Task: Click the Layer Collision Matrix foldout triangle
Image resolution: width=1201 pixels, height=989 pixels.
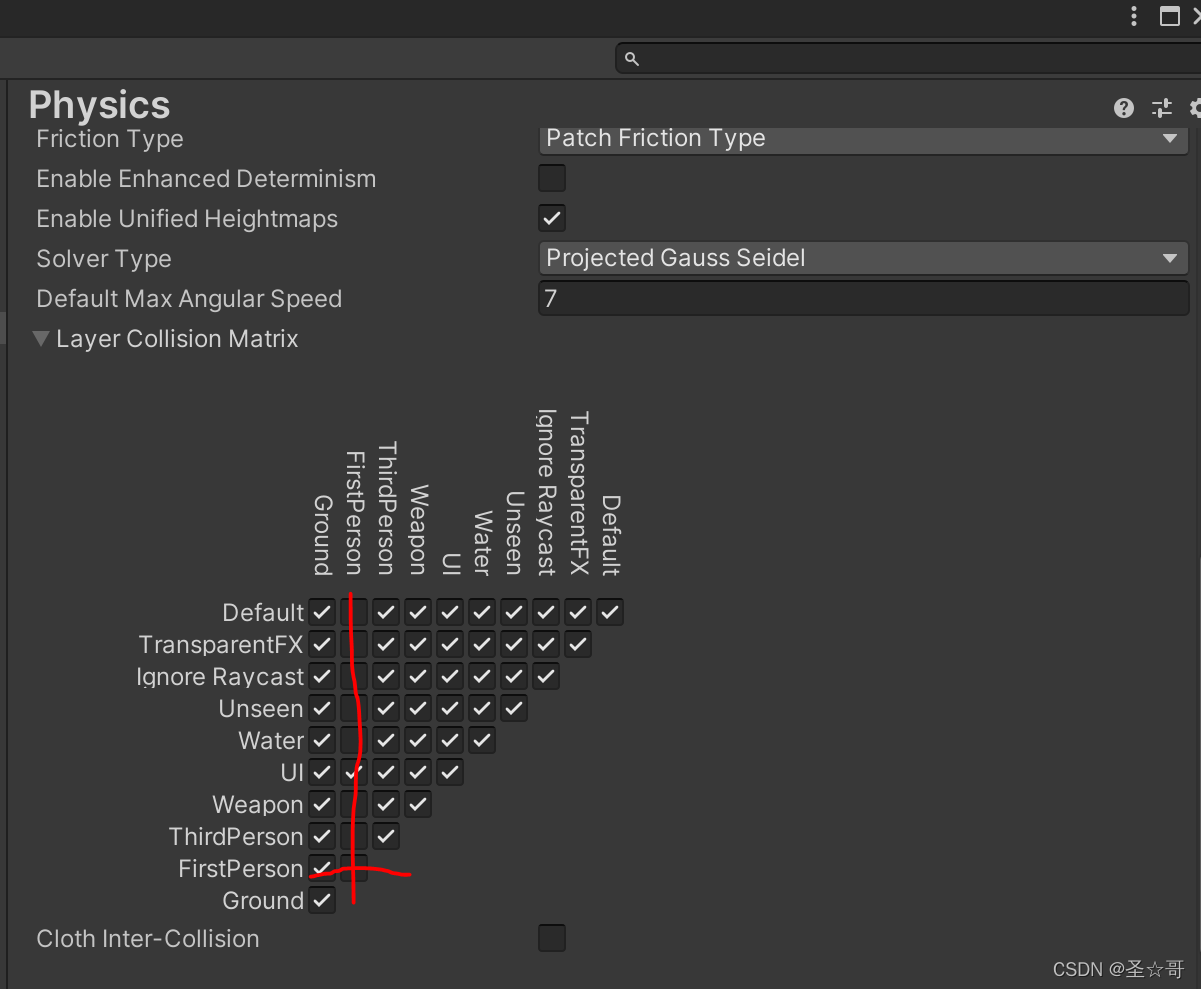Action: 40,338
